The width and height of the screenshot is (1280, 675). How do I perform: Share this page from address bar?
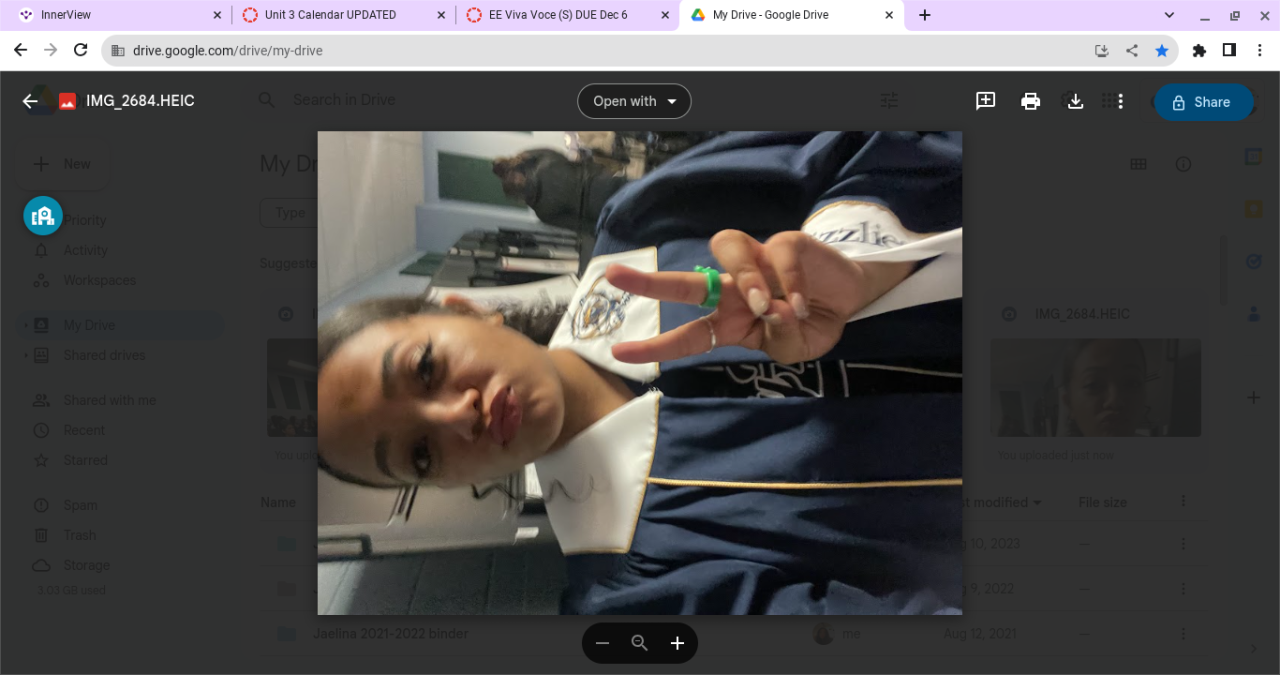[1131, 50]
